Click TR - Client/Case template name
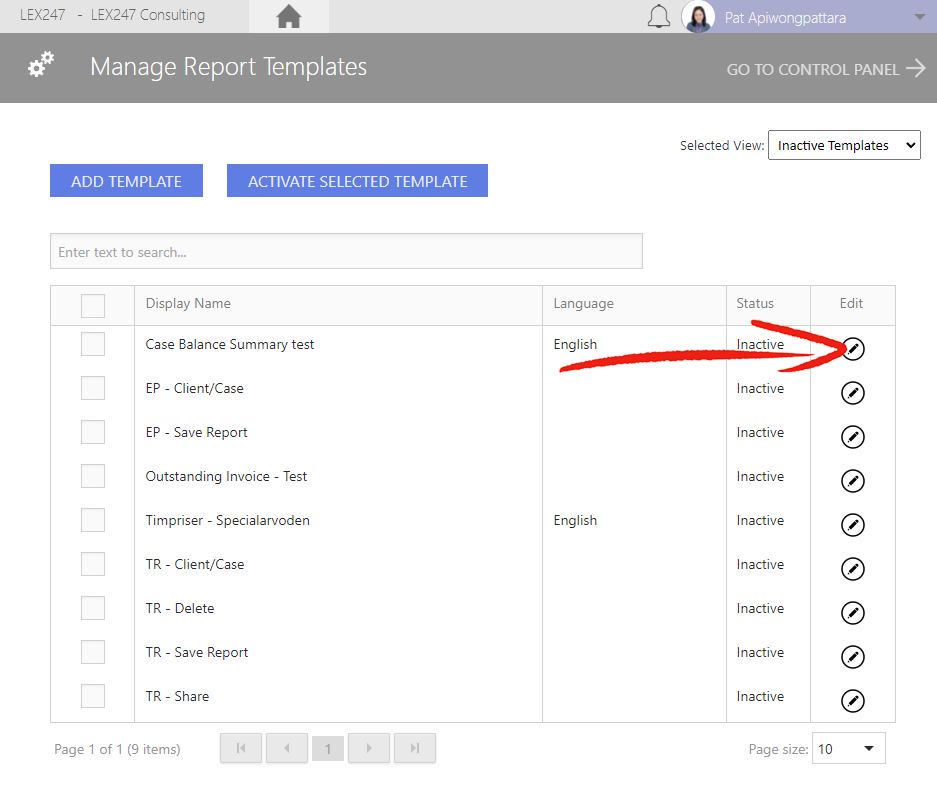The image size is (937, 801). pyautogui.click(x=195, y=564)
